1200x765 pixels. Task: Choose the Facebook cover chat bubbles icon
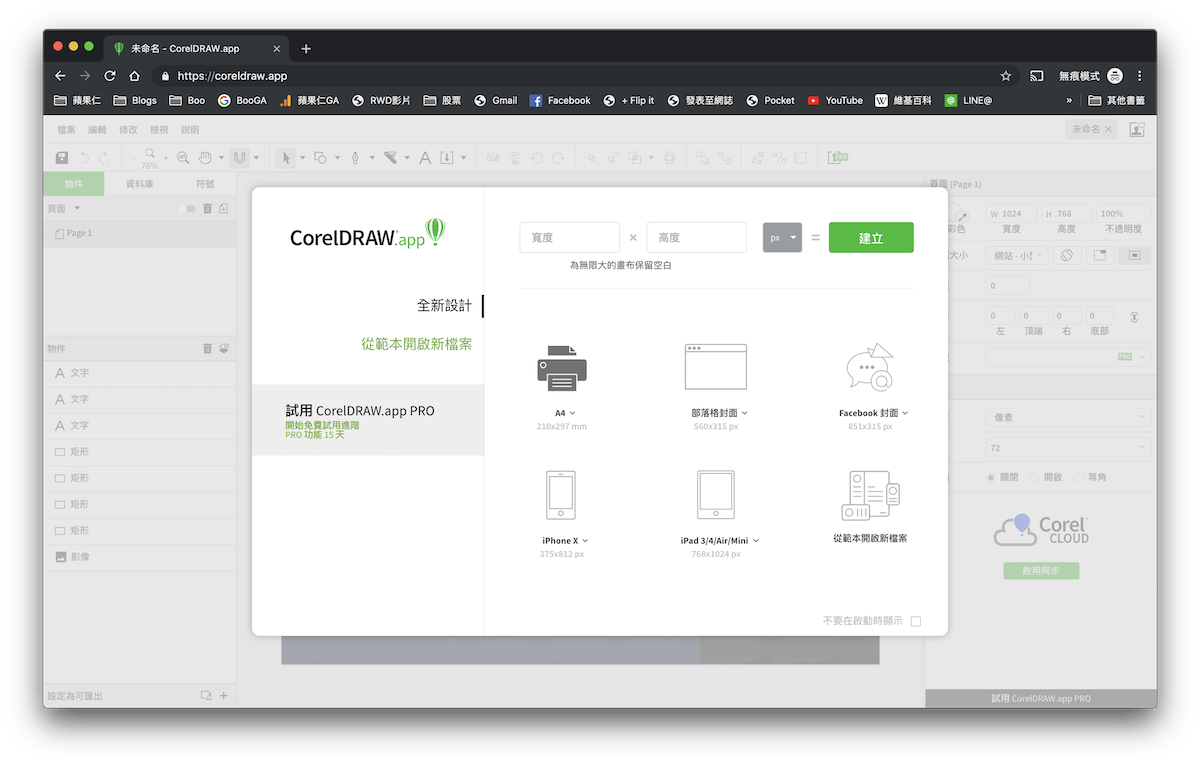(x=870, y=367)
